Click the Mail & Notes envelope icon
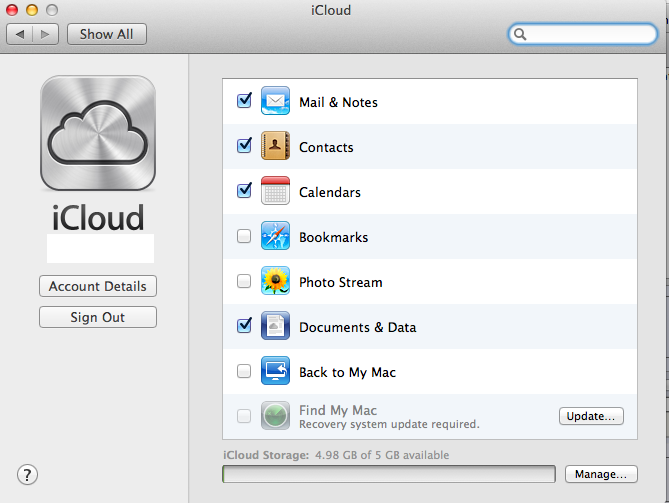This screenshot has height=503, width=669. [x=275, y=101]
